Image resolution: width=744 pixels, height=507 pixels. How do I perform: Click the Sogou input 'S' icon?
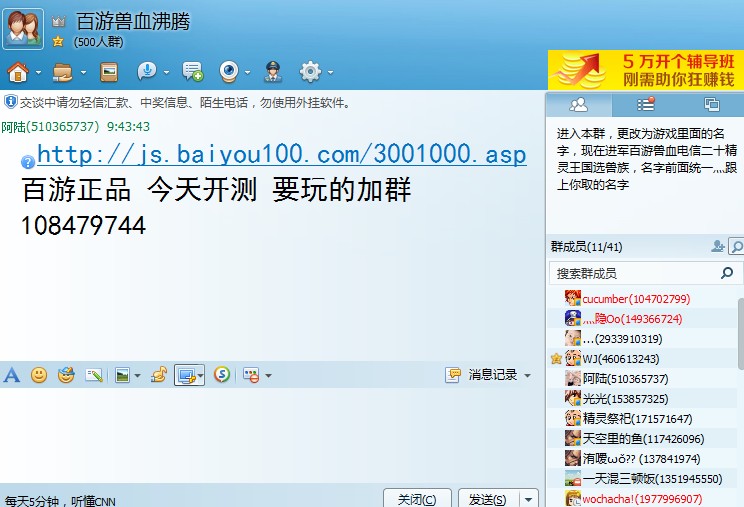222,375
